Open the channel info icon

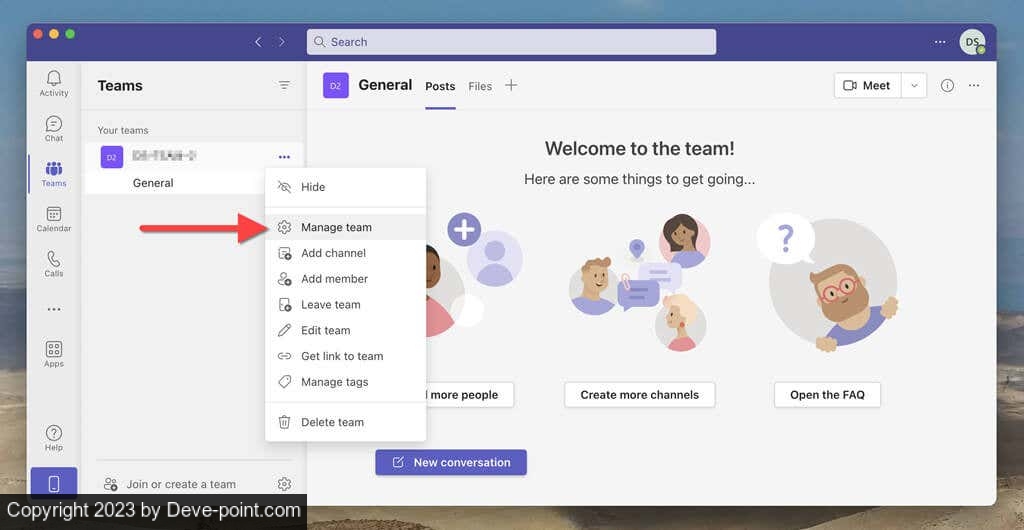coord(947,86)
